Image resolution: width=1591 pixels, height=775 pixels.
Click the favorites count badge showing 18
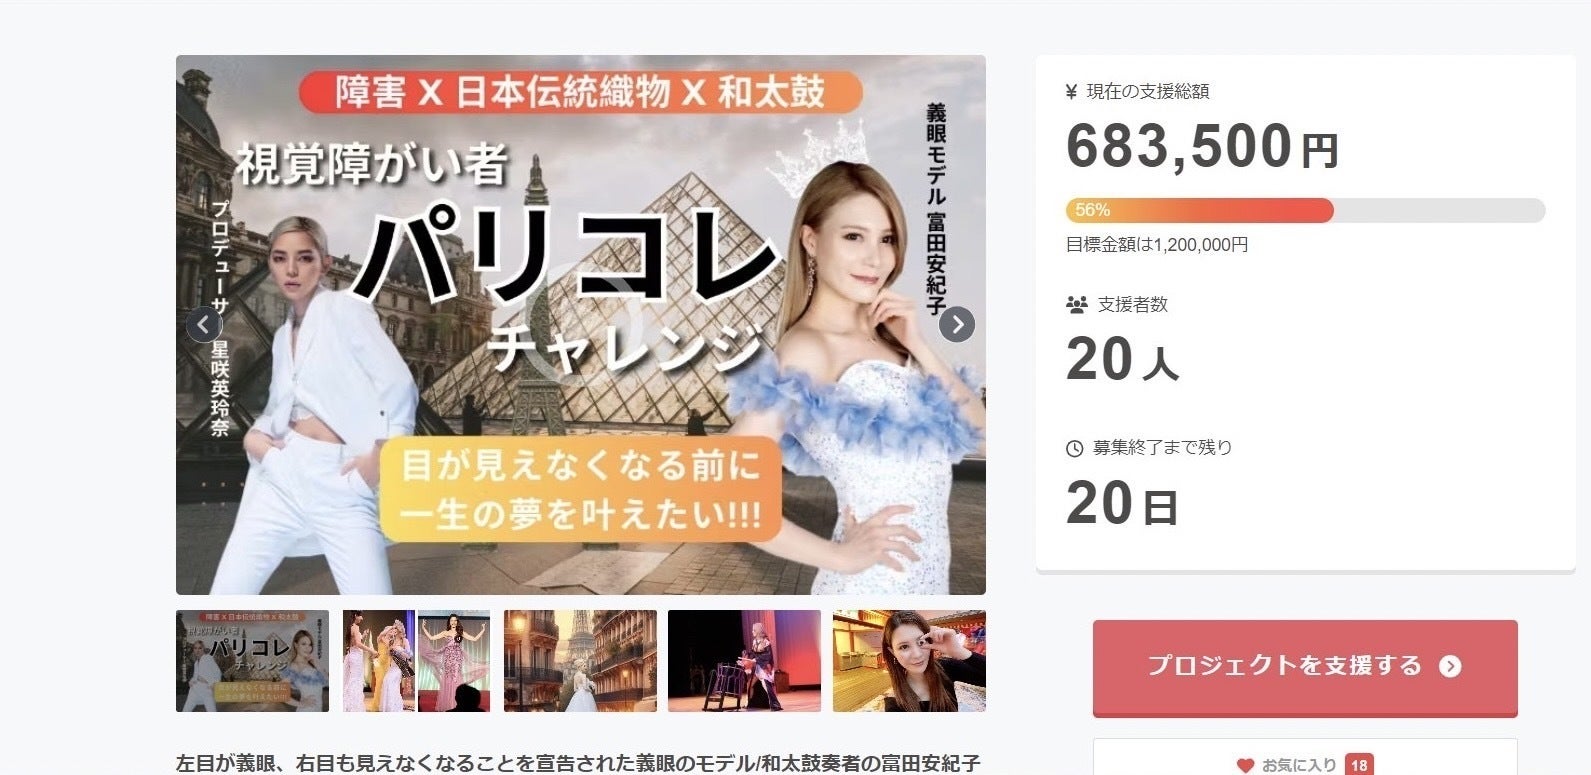click(1359, 765)
